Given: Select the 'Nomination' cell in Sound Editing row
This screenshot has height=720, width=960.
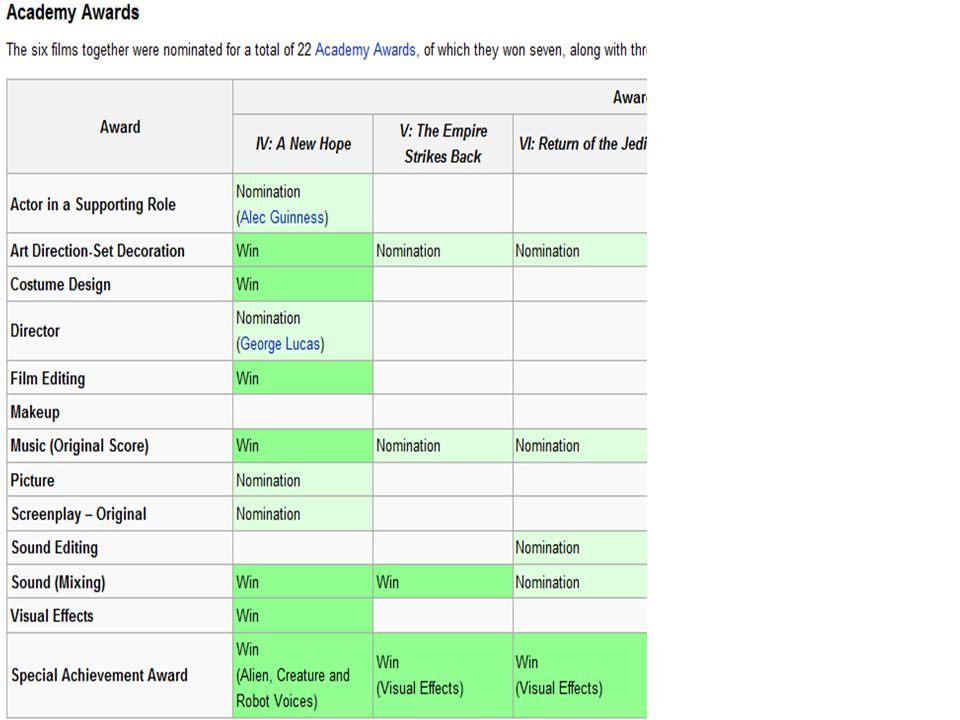Looking at the screenshot, I should (x=580, y=547).
